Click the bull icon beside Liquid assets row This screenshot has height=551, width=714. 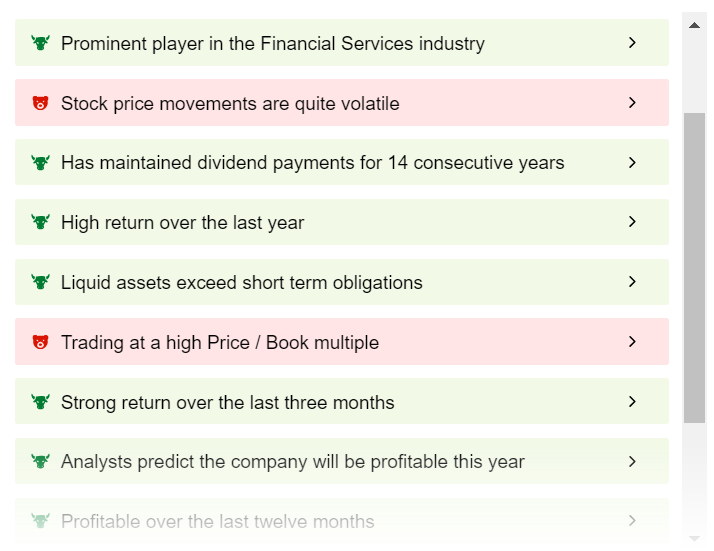coord(40,282)
